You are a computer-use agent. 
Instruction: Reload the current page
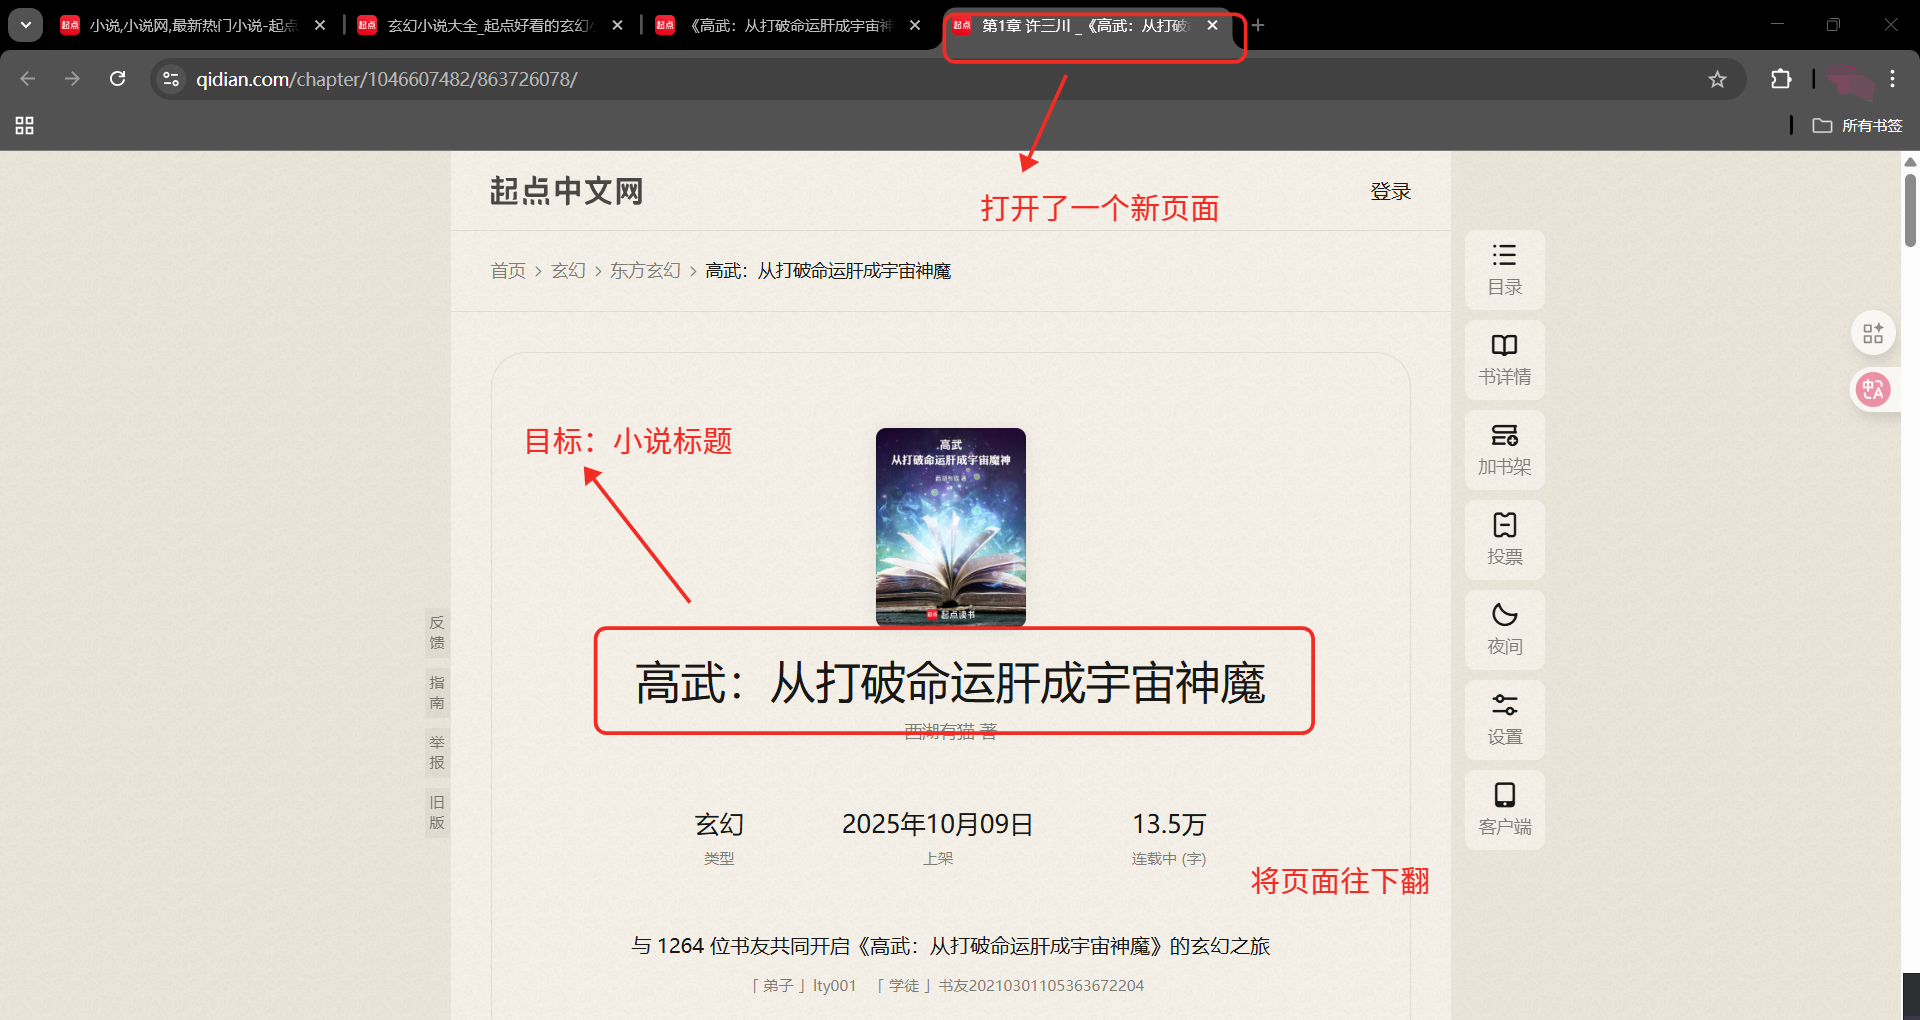coord(117,79)
